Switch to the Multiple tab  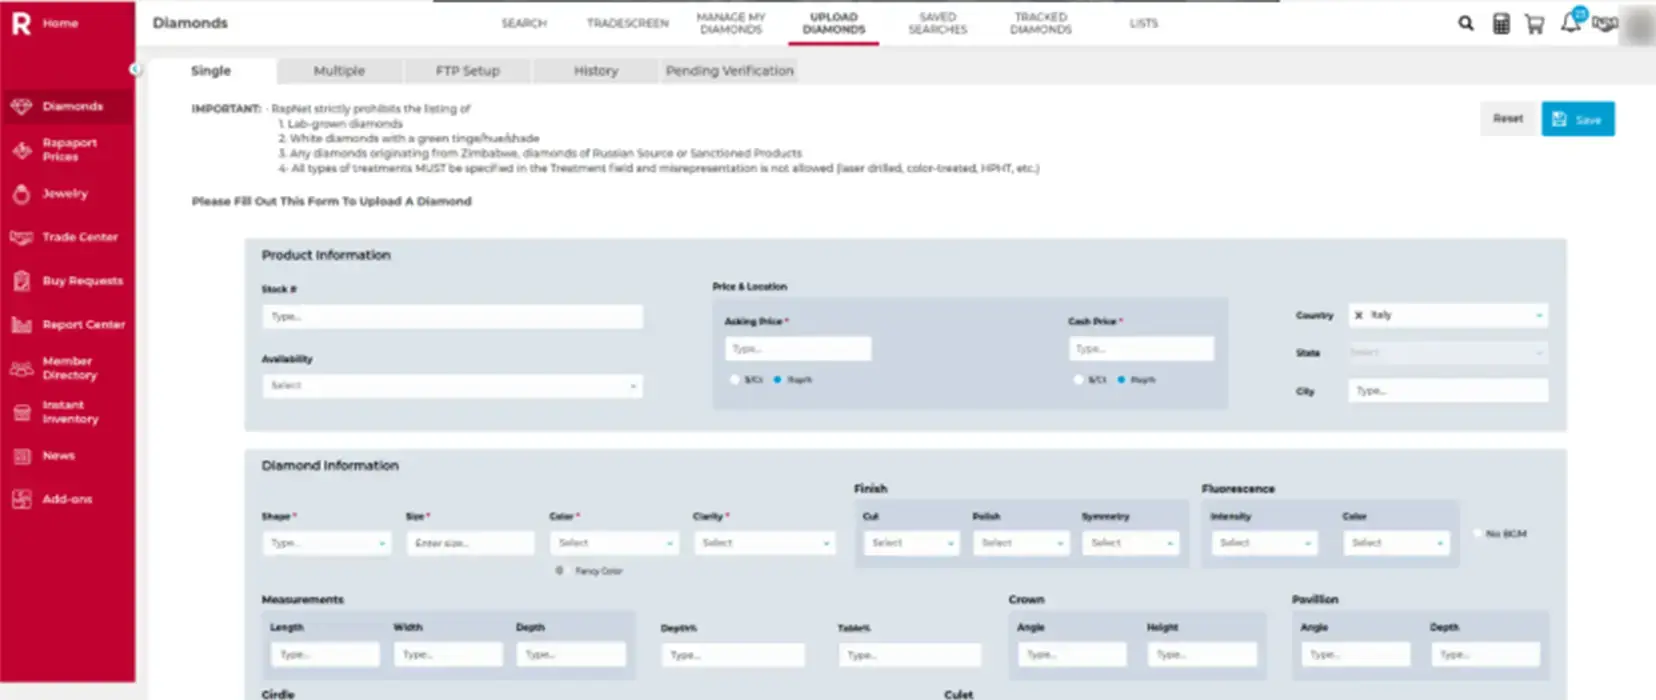(x=339, y=71)
